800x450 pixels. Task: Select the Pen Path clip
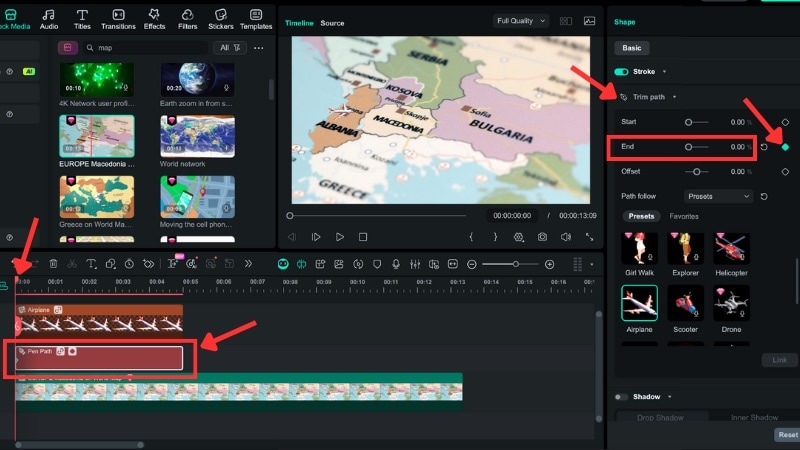(99, 358)
